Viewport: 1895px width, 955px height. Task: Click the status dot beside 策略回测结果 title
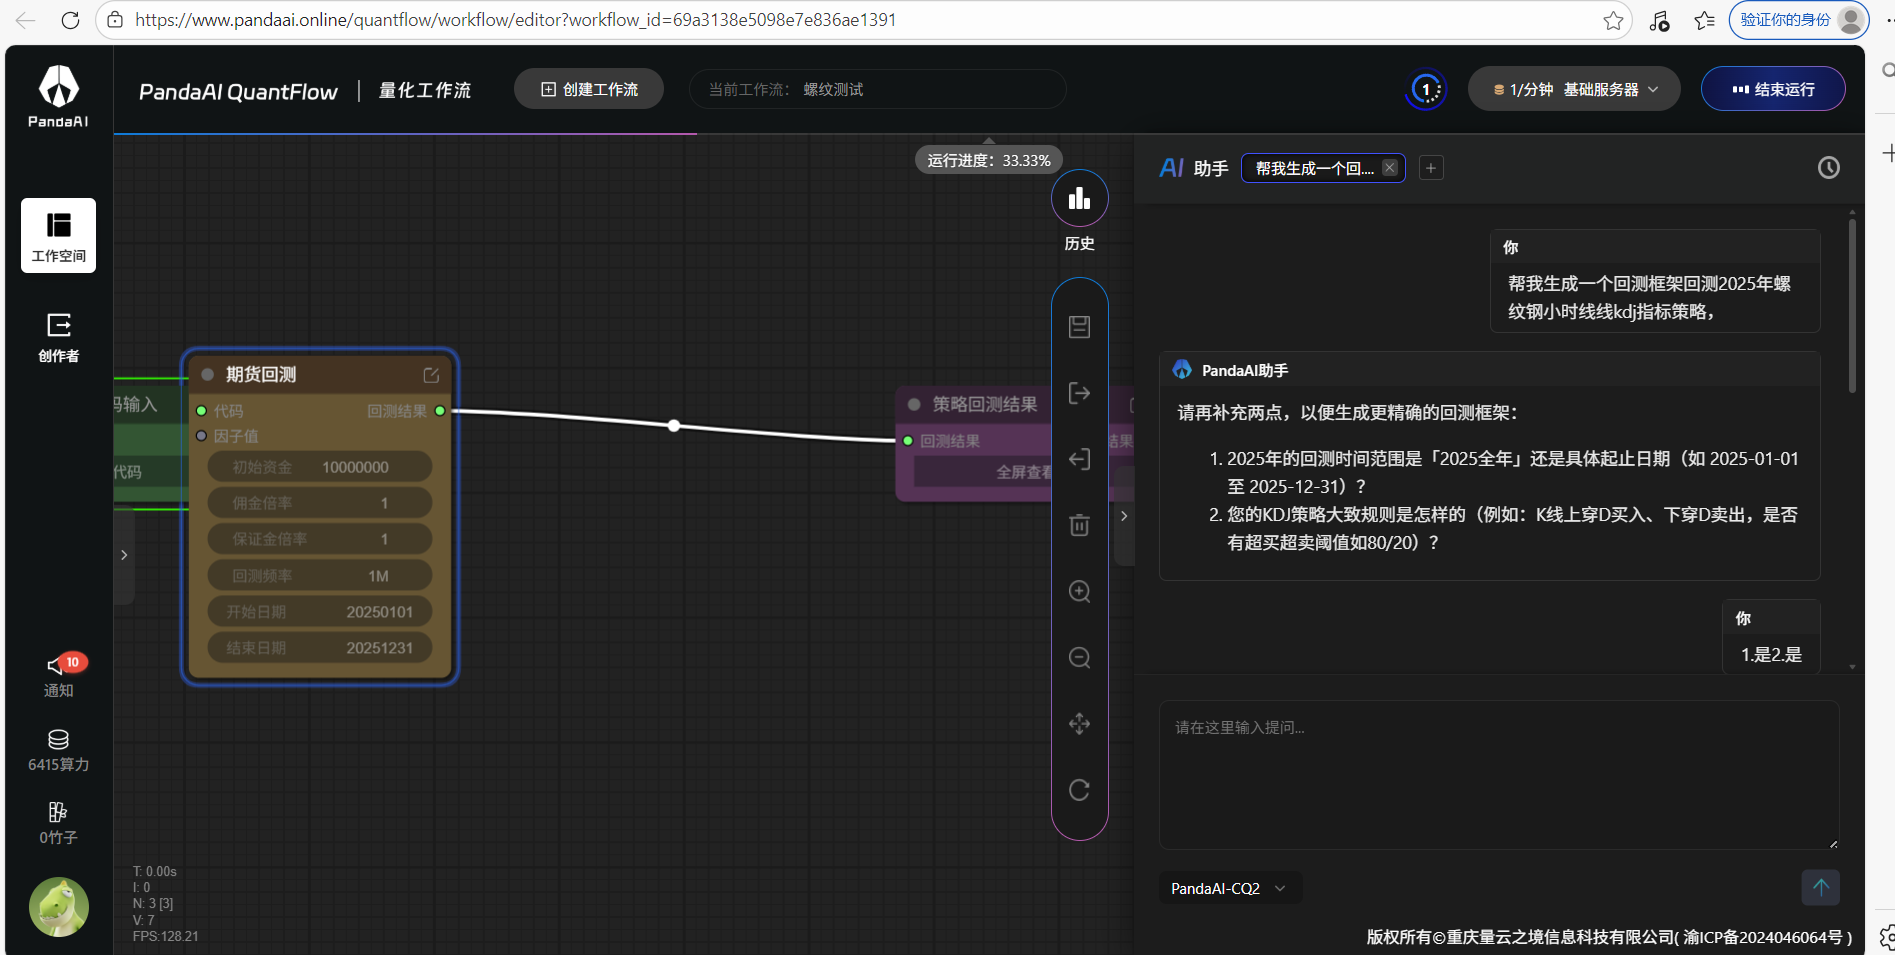tap(914, 405)
